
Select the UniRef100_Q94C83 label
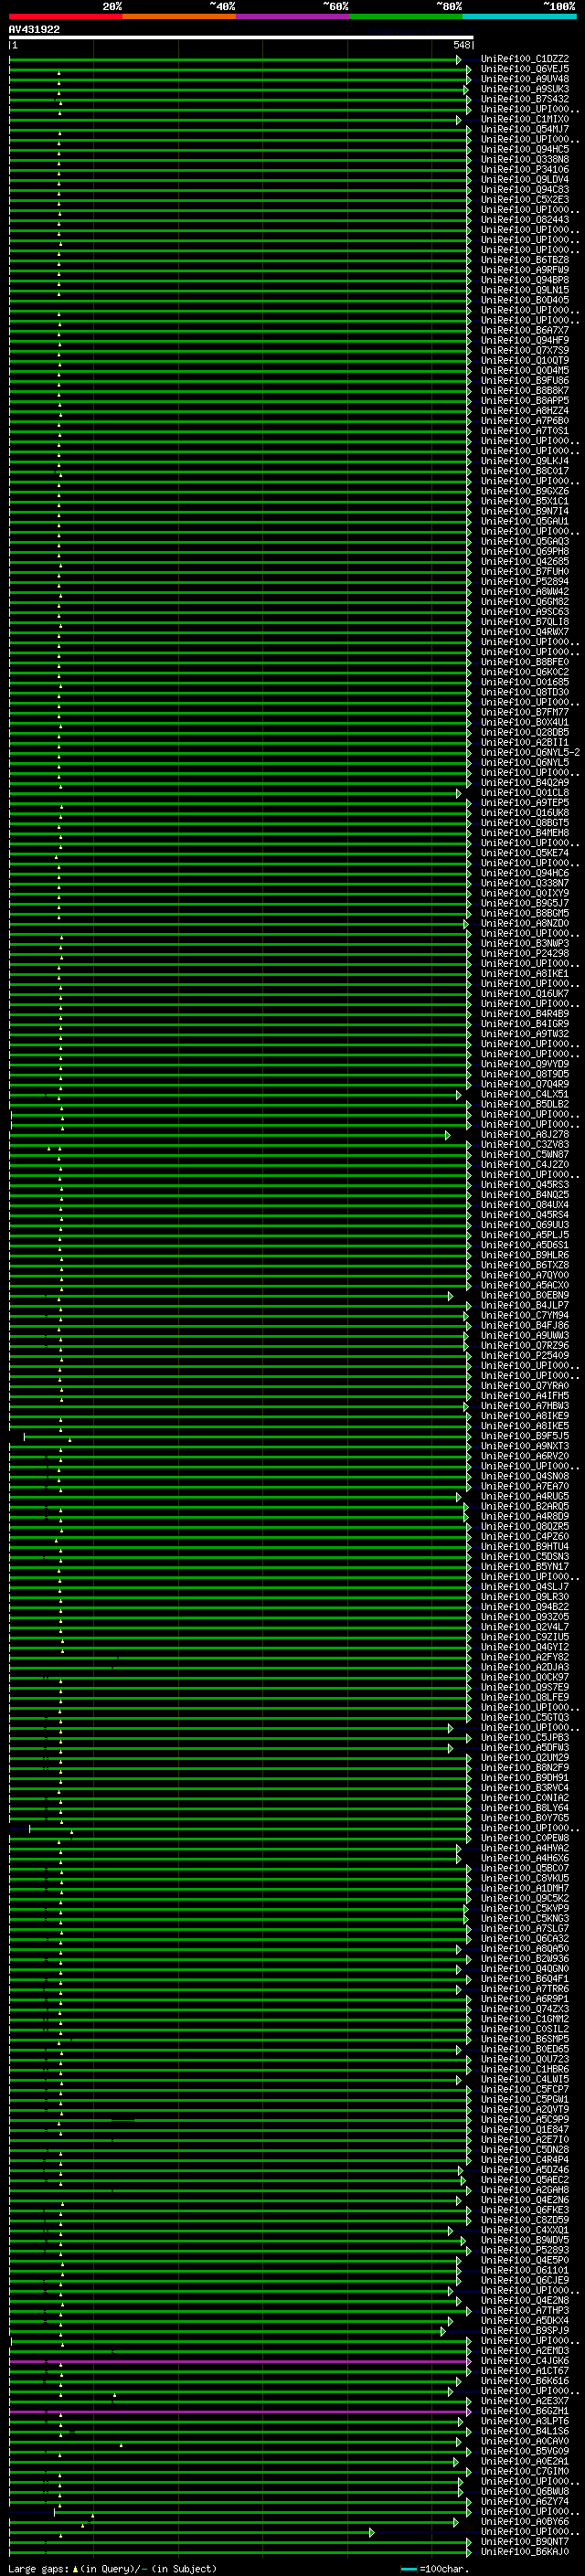[x=525, y=189]
